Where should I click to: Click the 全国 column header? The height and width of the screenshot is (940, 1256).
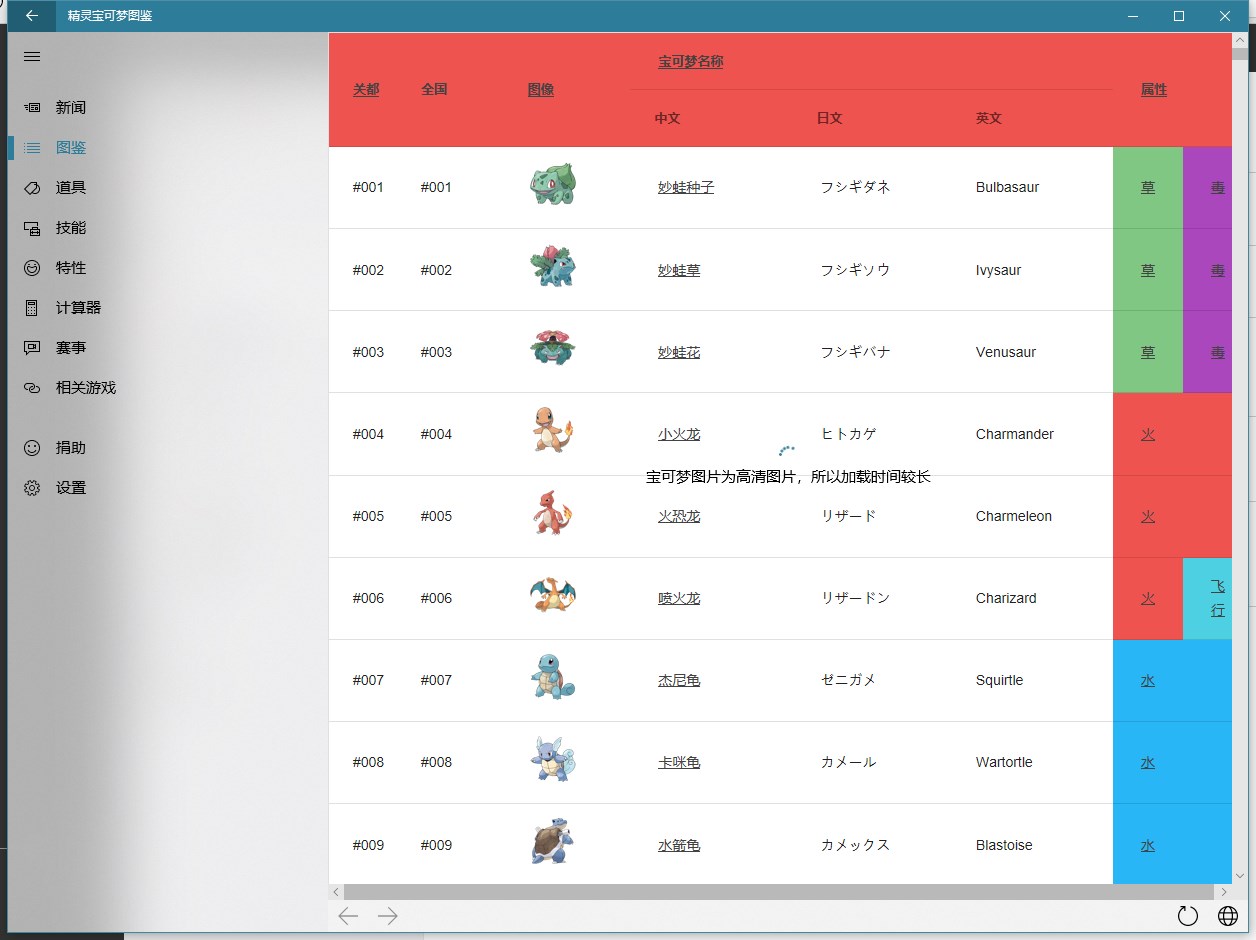(x=434, y=89)
